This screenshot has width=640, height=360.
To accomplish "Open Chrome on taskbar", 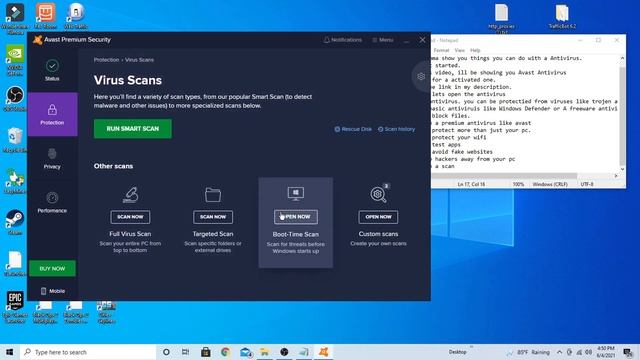I will tap(225, 352).
